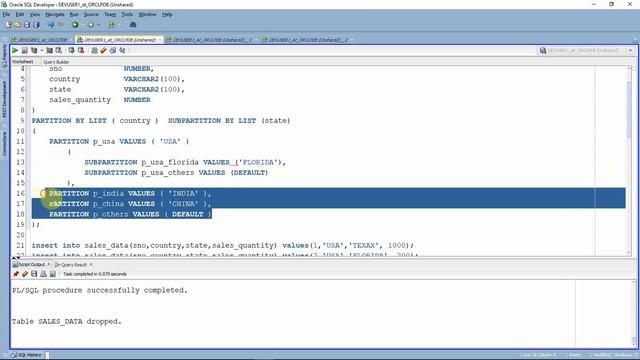
Task: Select the Query Builder sub-tab
Action: (x=56, y=62)
